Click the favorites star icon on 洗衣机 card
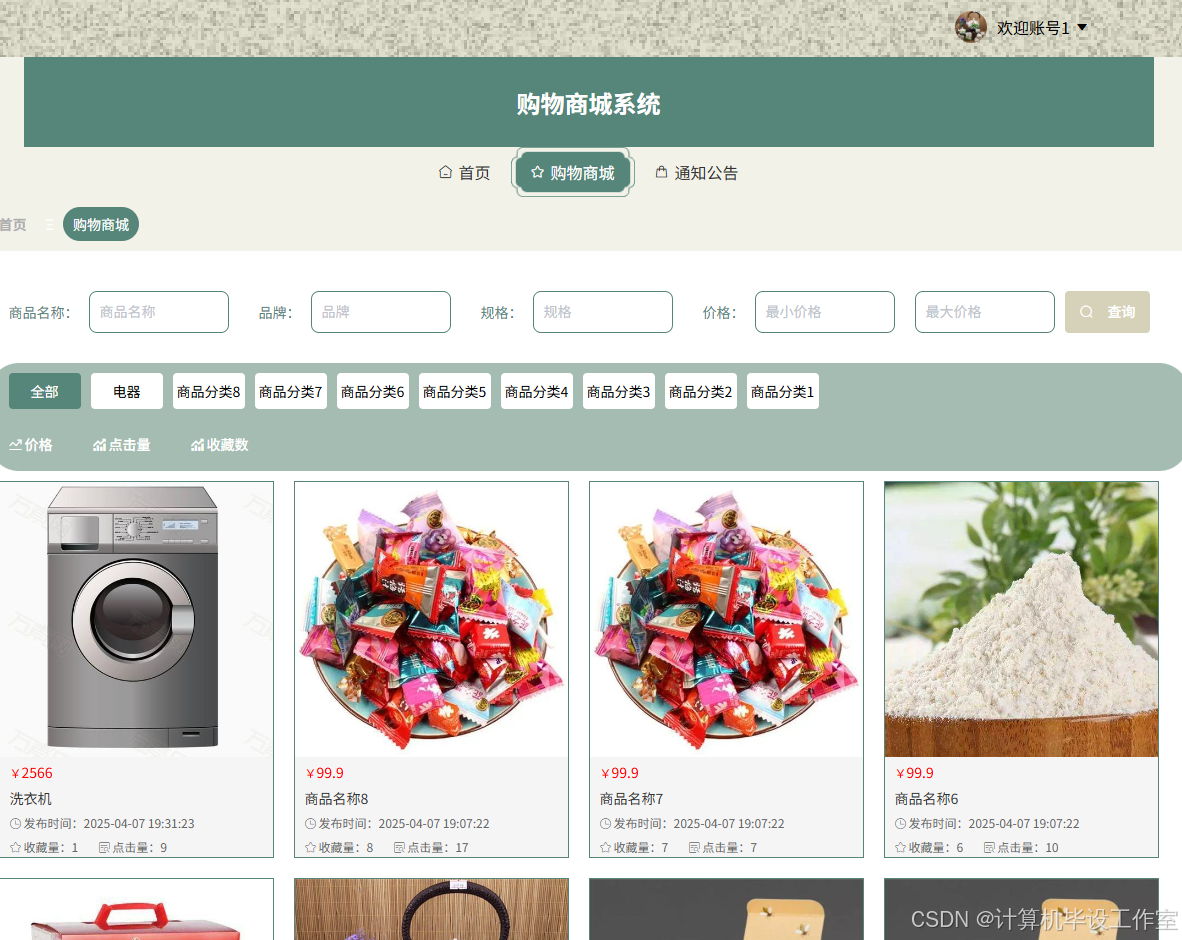 [x=16, y=847]
